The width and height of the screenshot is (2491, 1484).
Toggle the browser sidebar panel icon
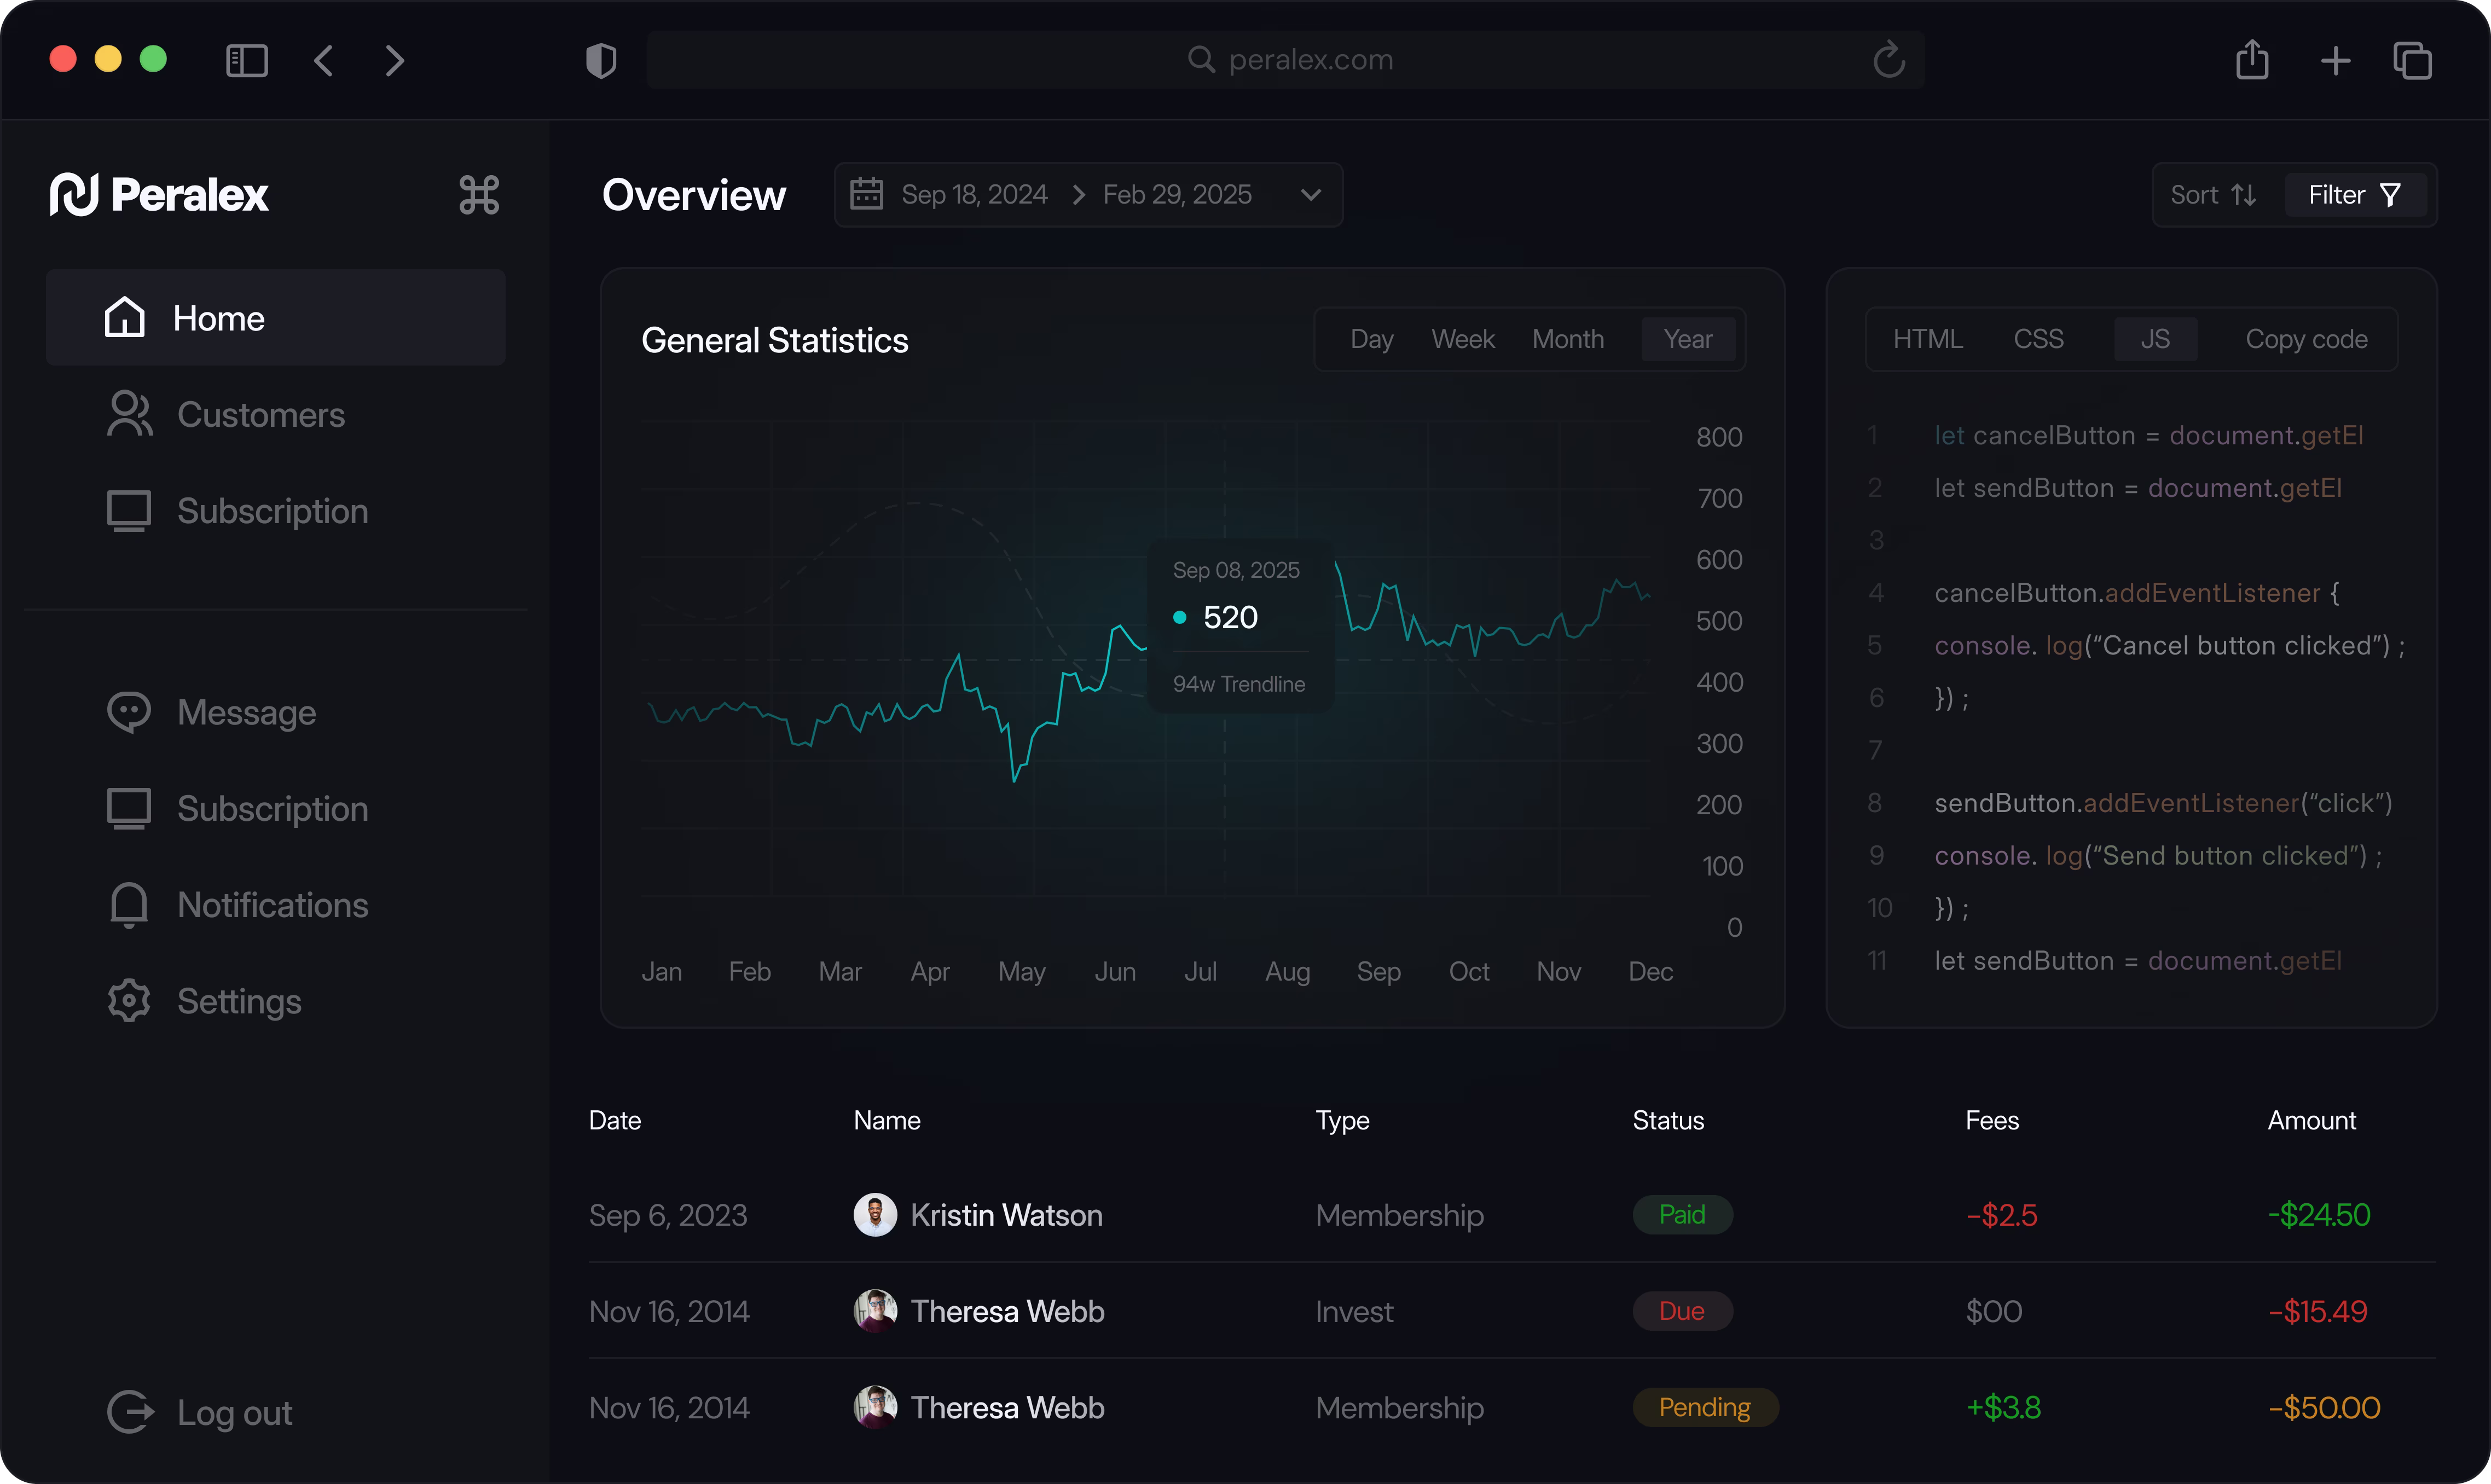pyautogui.click(x=247, y=61)
